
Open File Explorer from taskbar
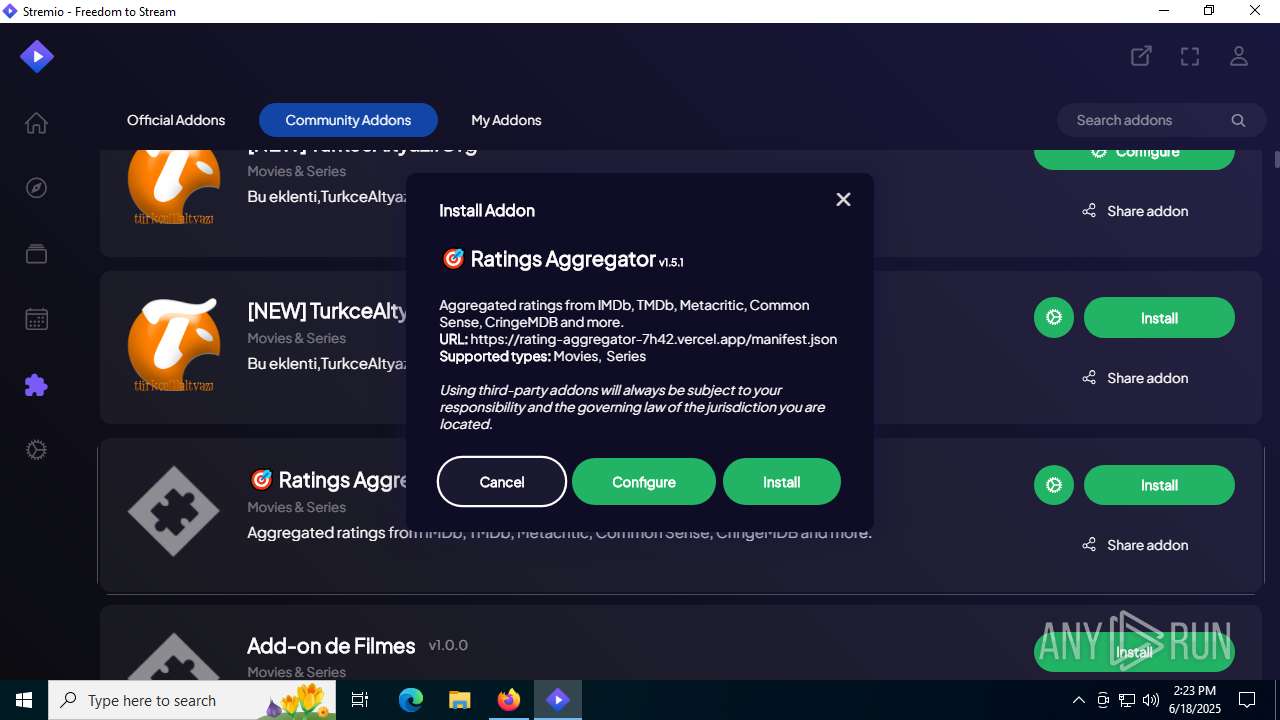coord(459,700)
